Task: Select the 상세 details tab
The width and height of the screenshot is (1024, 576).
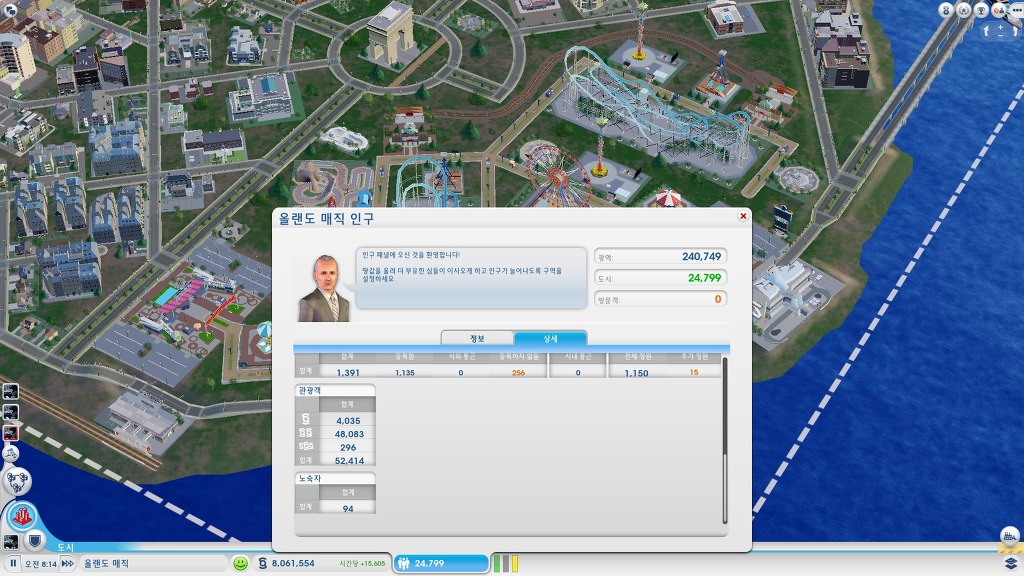Action: (x=550, y=338)
